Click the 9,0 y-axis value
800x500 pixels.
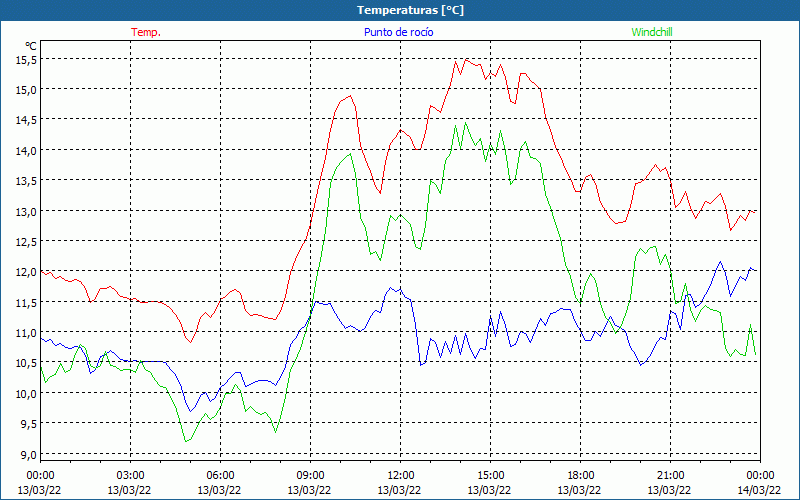pyautogui.click(x=28, y=455)
